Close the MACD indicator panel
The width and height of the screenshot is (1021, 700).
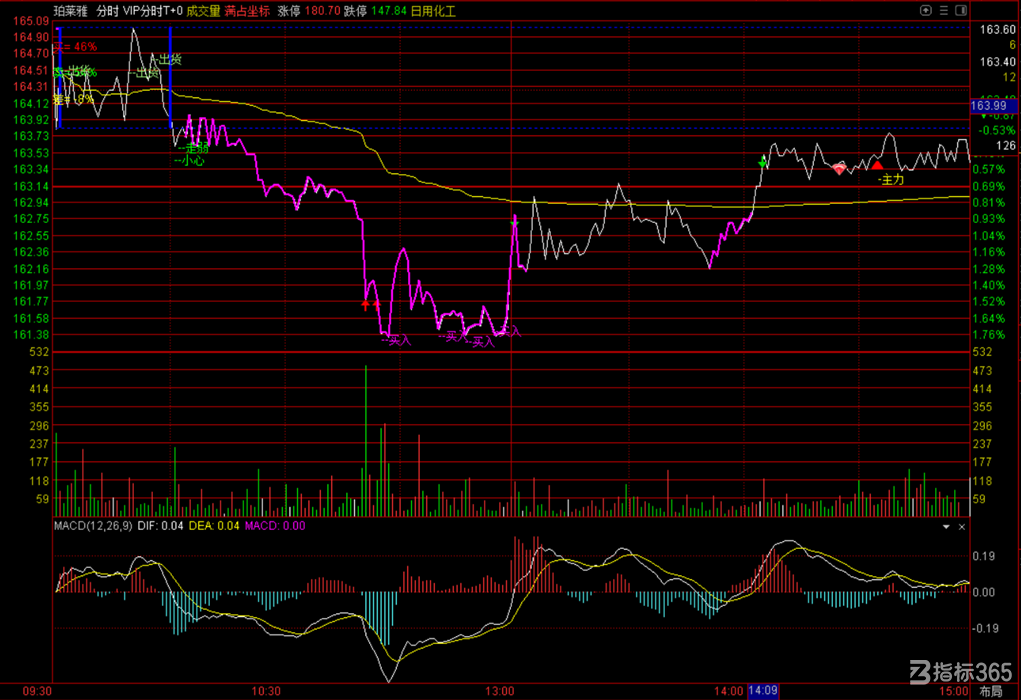(962, 526)
